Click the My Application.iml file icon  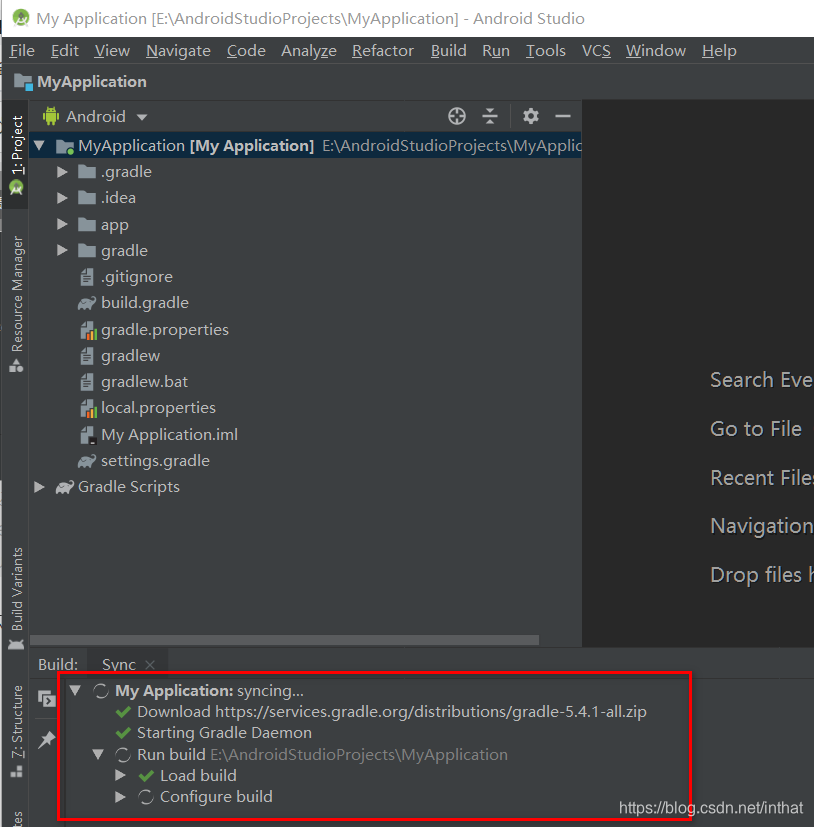pyautogui.click(x=88, y=435)
